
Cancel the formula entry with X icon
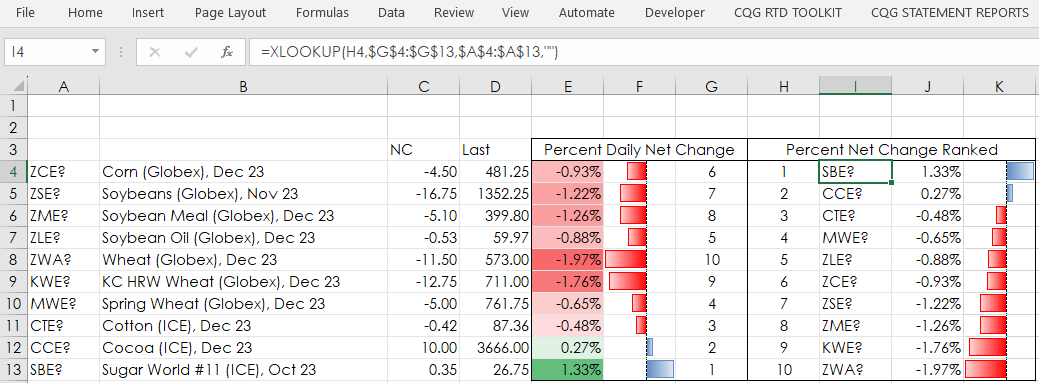coord(155,52)
